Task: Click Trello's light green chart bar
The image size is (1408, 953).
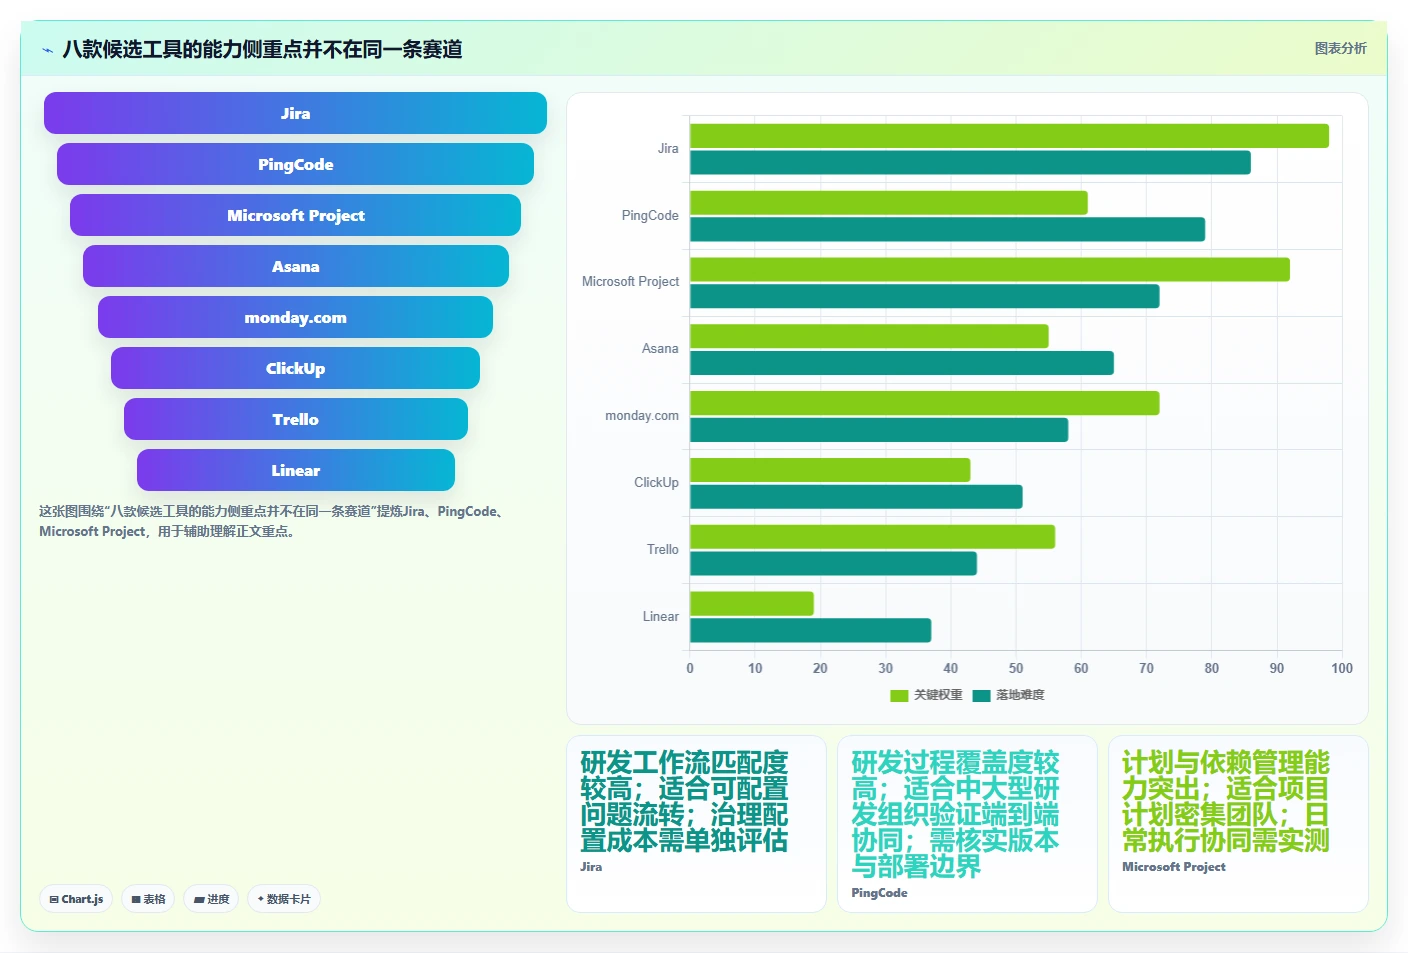Action: coord(872,537)
